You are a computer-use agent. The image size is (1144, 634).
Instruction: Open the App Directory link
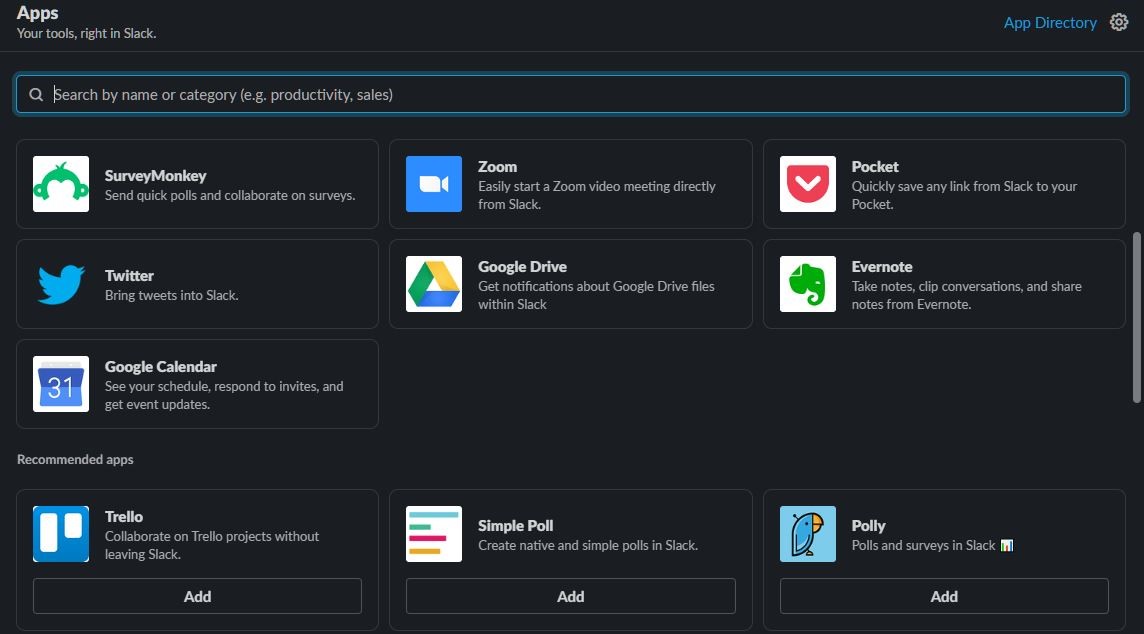pyautogui.click(x=1050, y=23)
